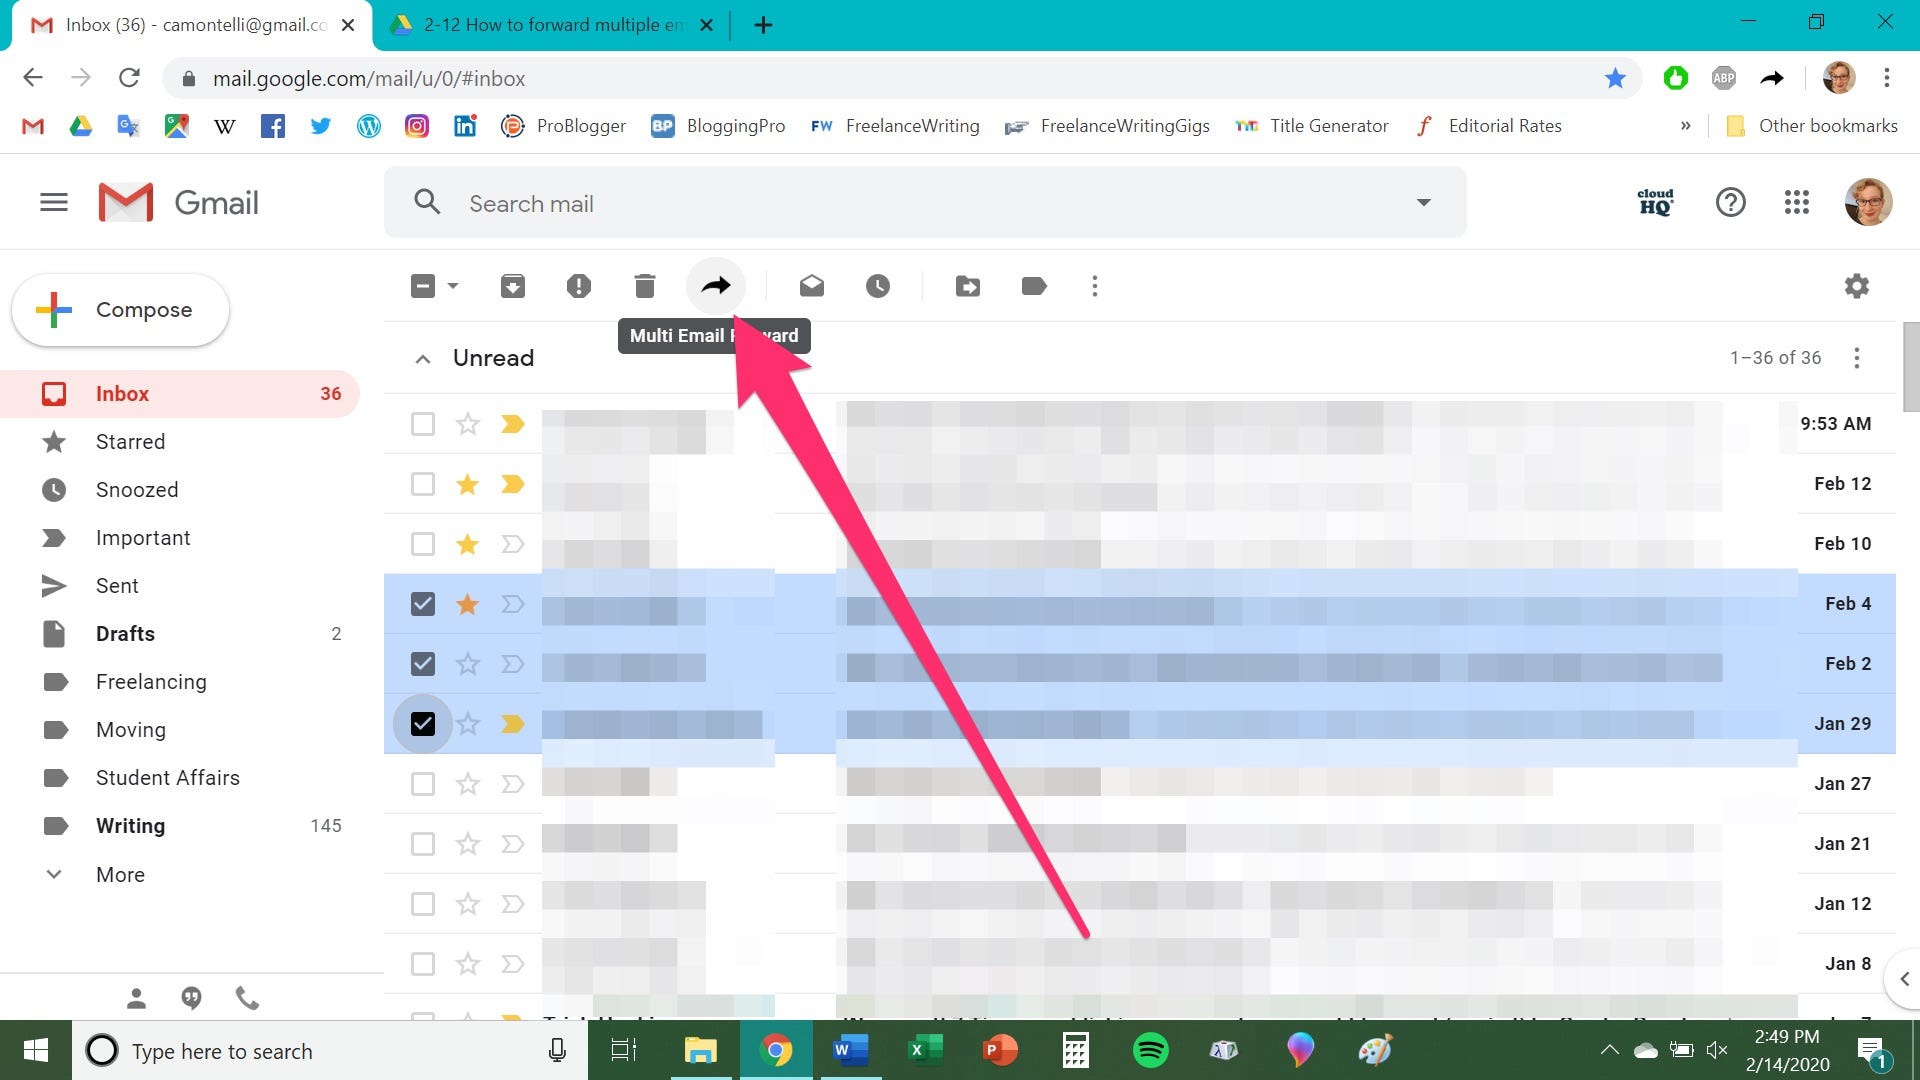Open the toolbar More options vertical dots
The height and width of the screenshot is (1080, 1920).
click(1095, 286)
